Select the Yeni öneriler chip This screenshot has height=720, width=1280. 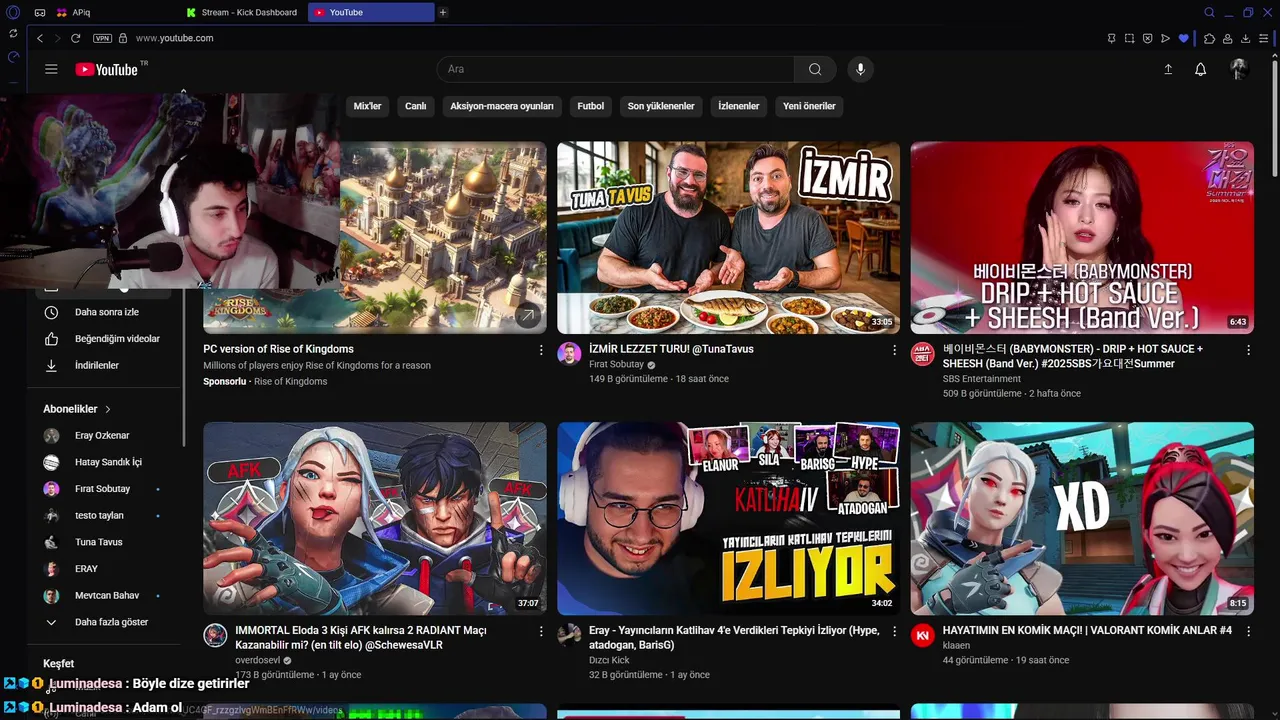point(809,106)
